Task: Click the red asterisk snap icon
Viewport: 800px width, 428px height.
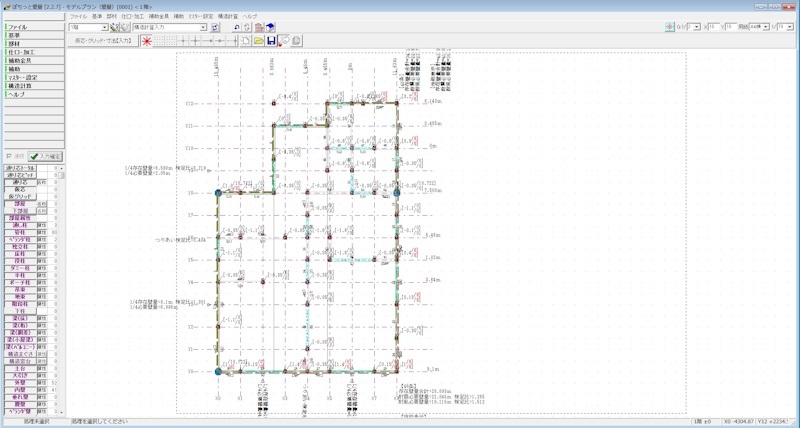Action: [x=147, y=41]
